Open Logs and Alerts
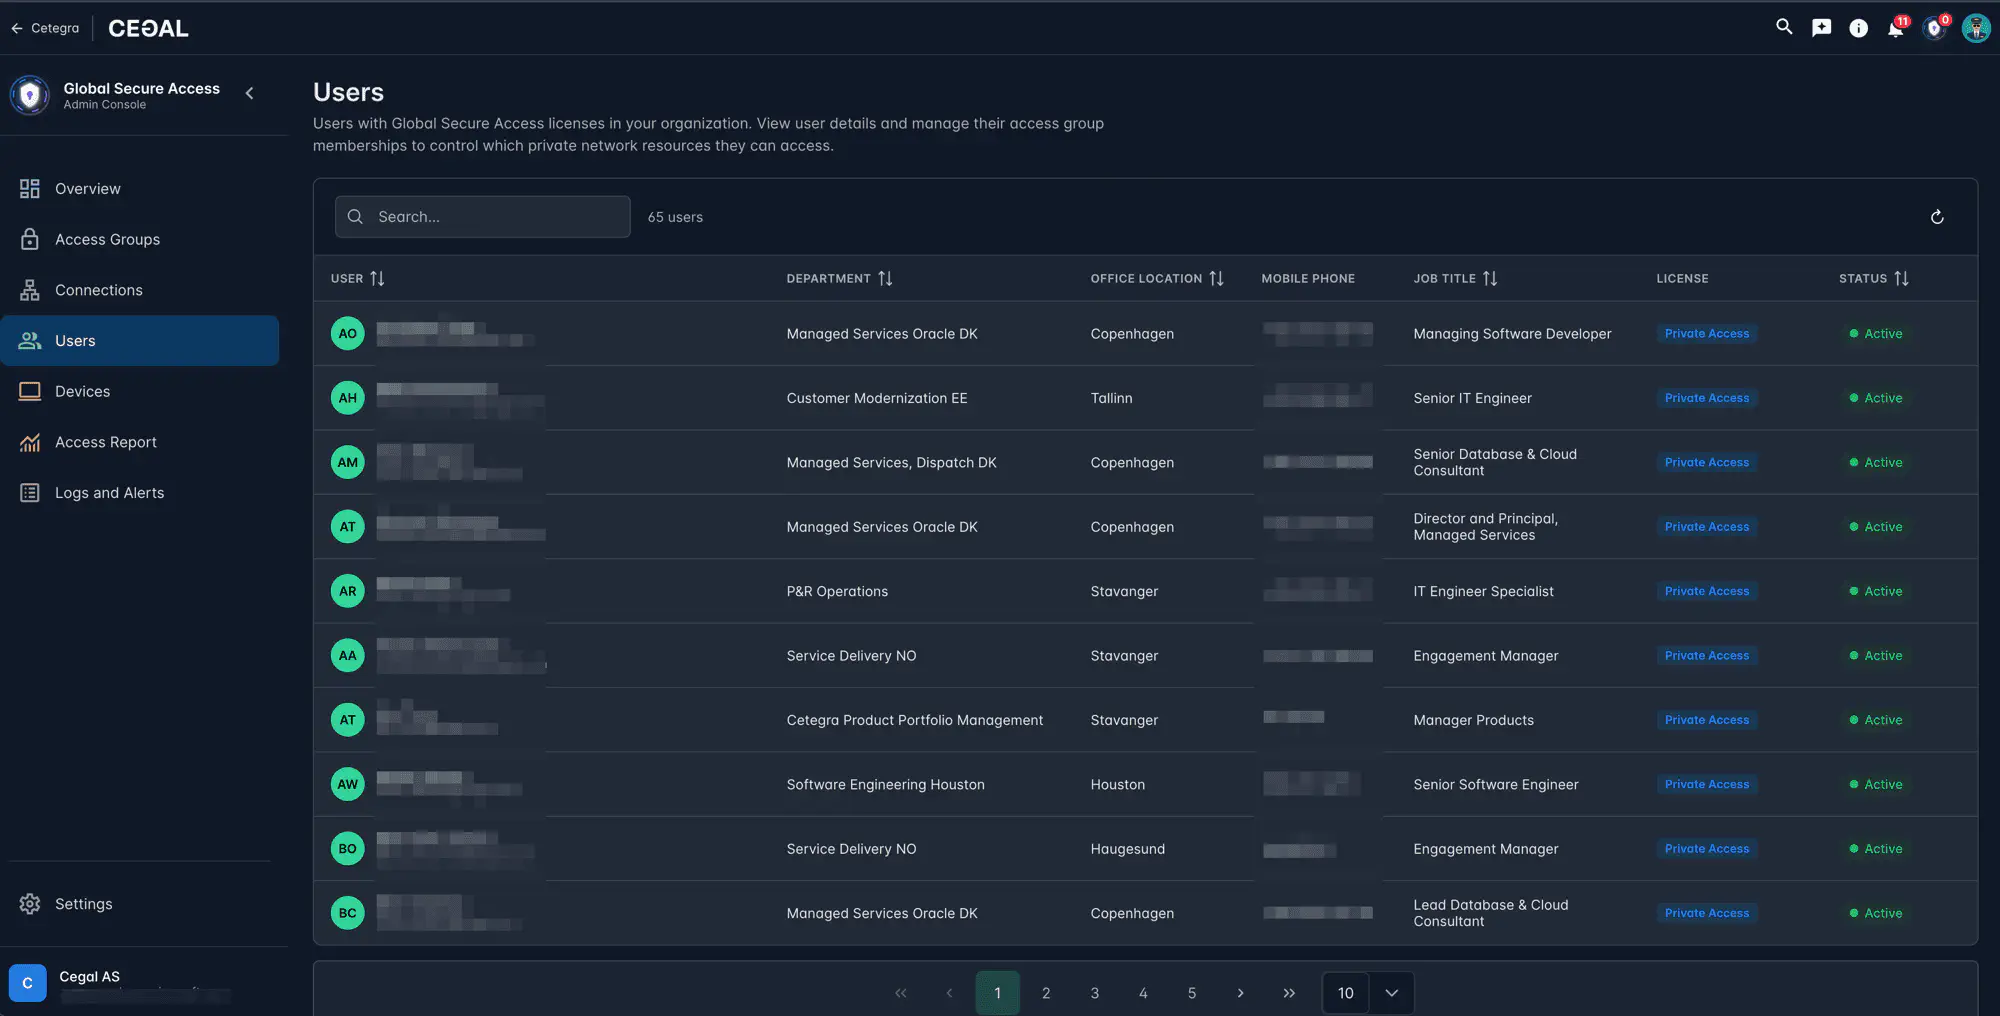Image resolution: width=2000 pixels, height=1016 pixels. click(140, 493)
